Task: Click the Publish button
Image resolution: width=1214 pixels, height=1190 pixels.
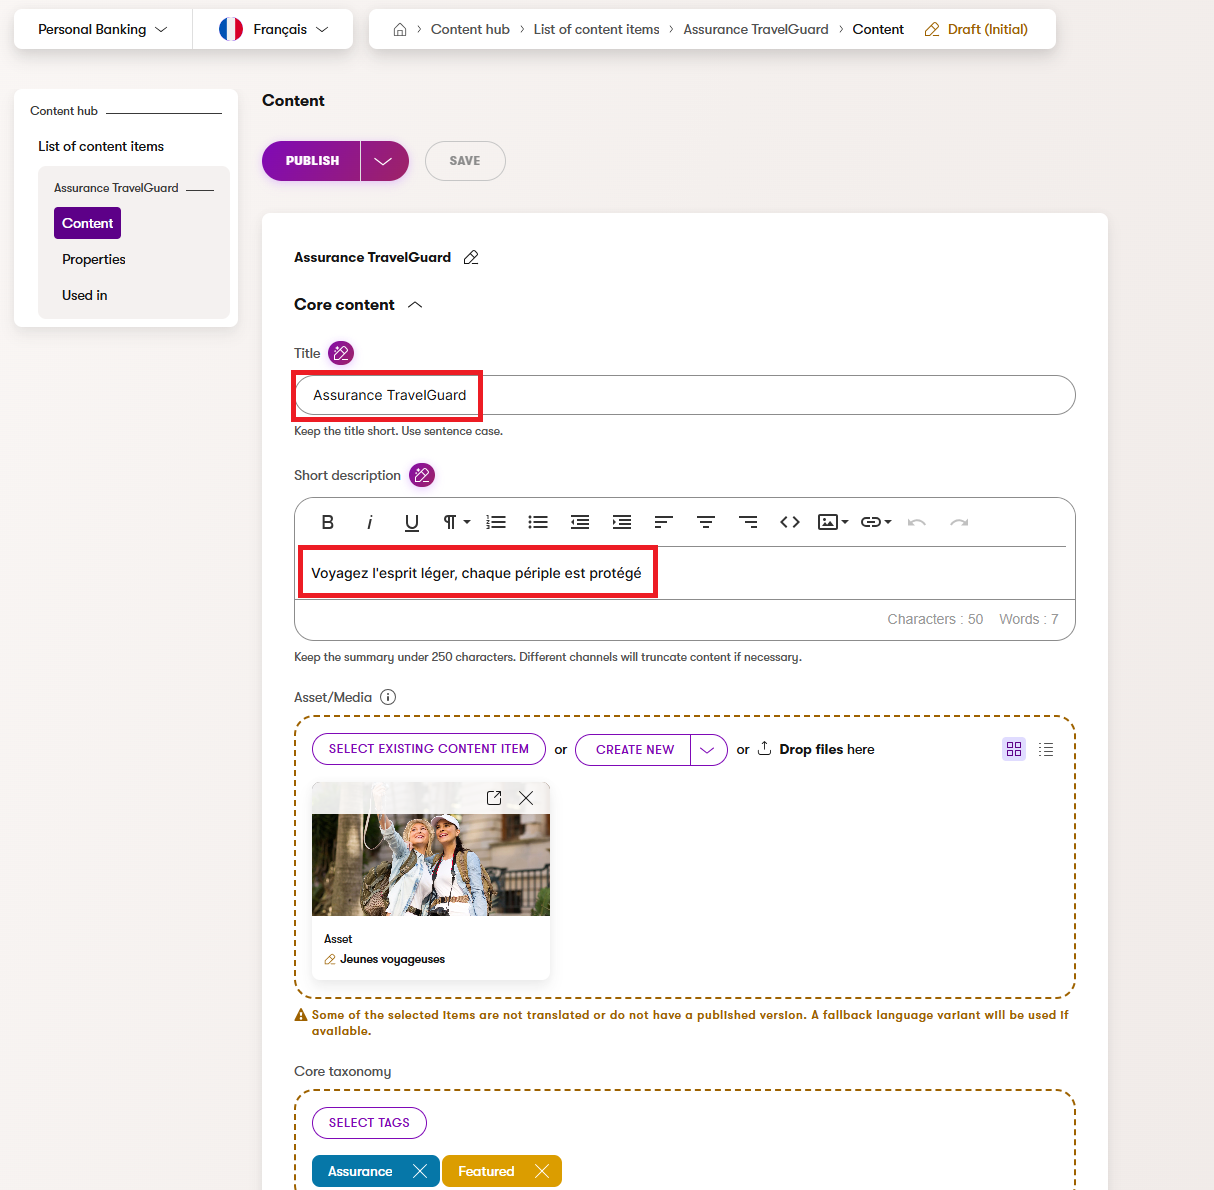Action: [x=312, y=161]
